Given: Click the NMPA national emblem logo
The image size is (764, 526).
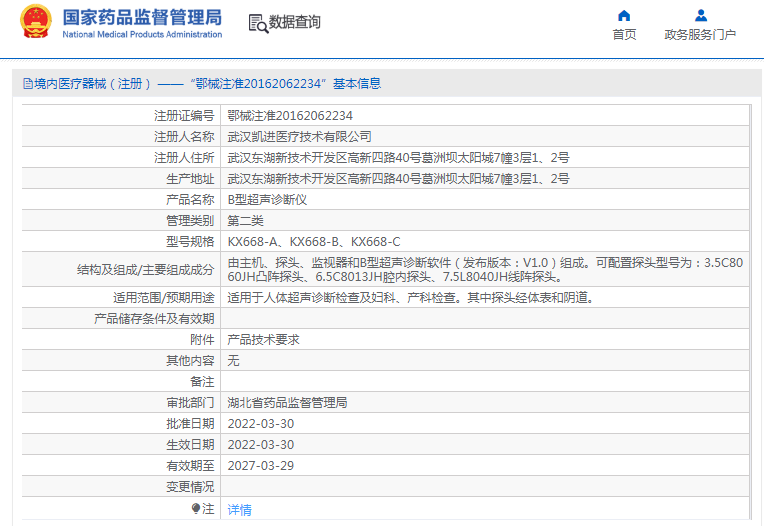Looking at the screenshot, I should click(x=35, y=22).
